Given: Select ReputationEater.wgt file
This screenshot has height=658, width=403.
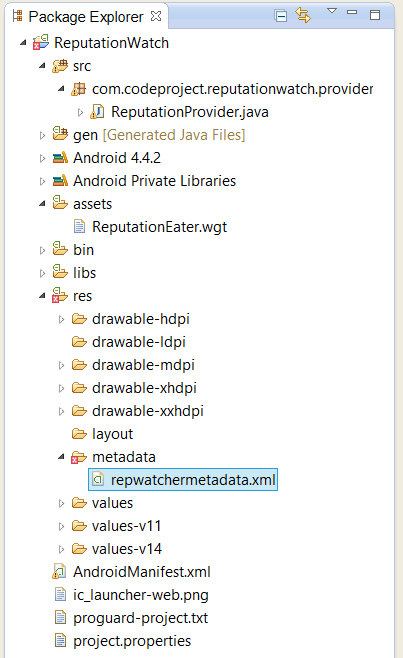Looking at the screenshot, I should tap(160, 227).
